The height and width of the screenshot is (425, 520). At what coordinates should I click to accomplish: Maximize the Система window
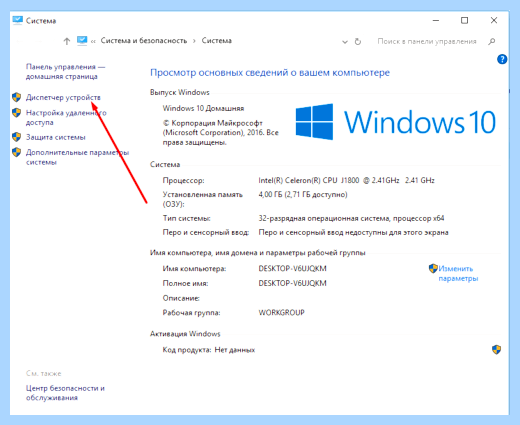(464, 21)
